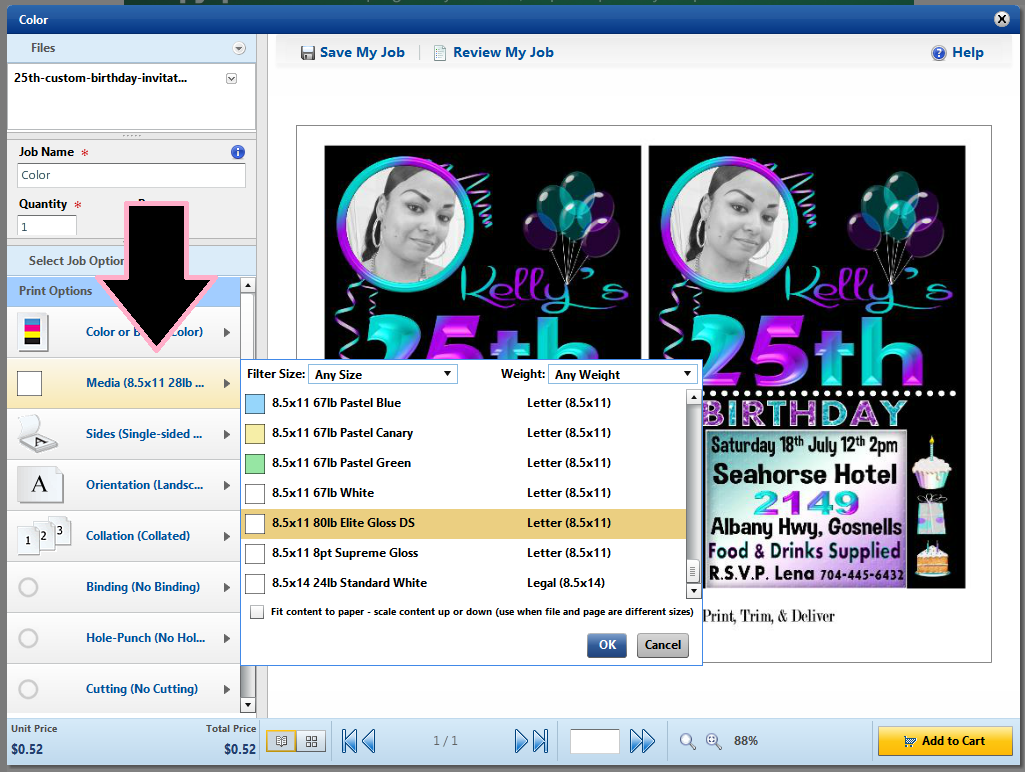Click the Job Name info icon

[x=238, y=152]
